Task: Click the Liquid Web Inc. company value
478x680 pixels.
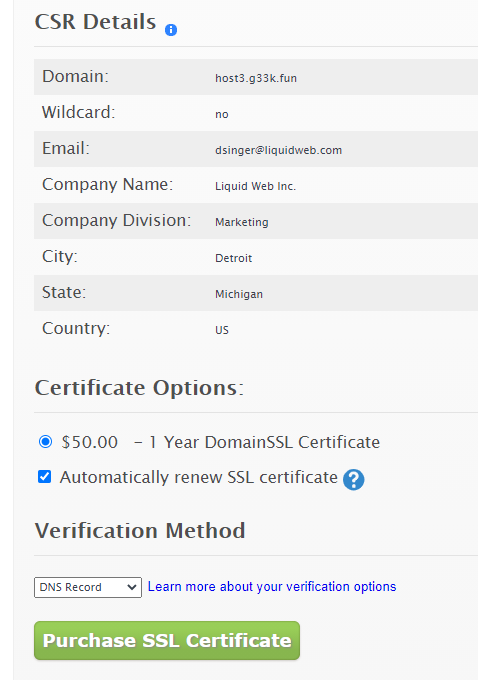Action: tap(255, 186)
